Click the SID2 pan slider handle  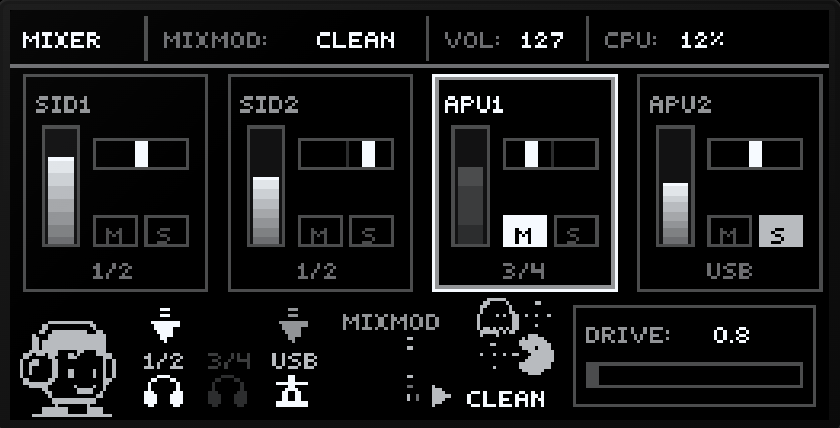[x=369, y=154]
